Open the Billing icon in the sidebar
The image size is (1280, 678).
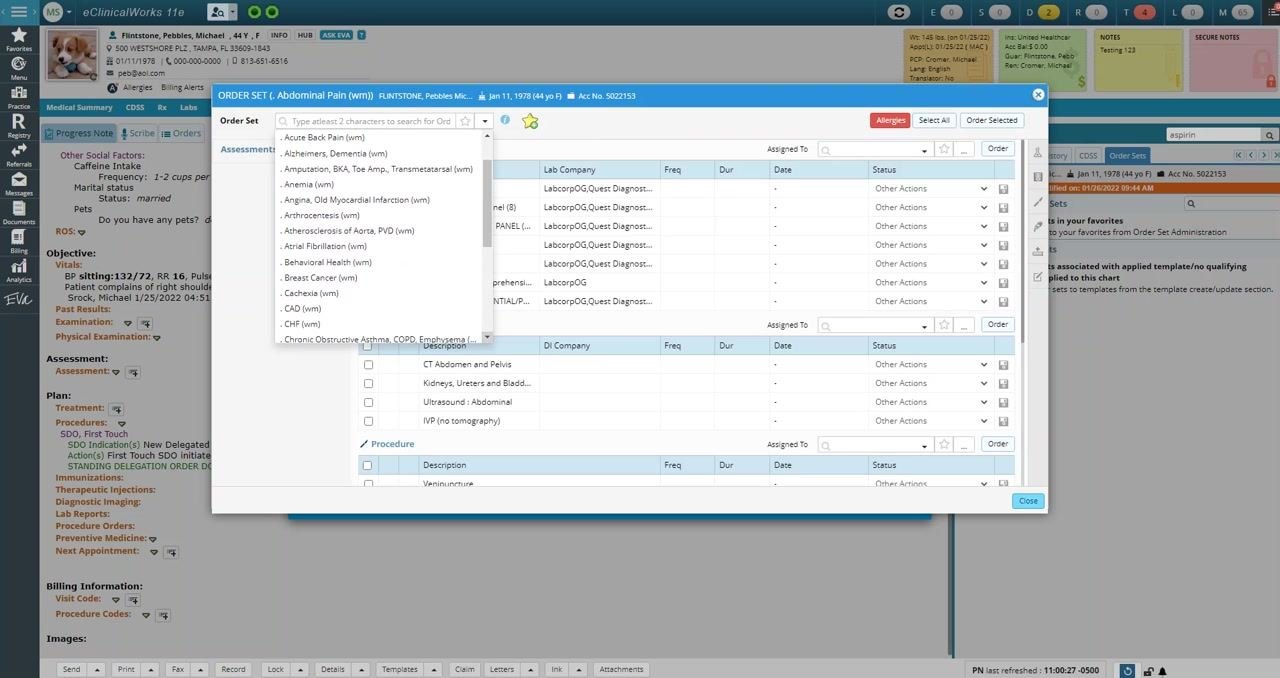pos(18,240)
